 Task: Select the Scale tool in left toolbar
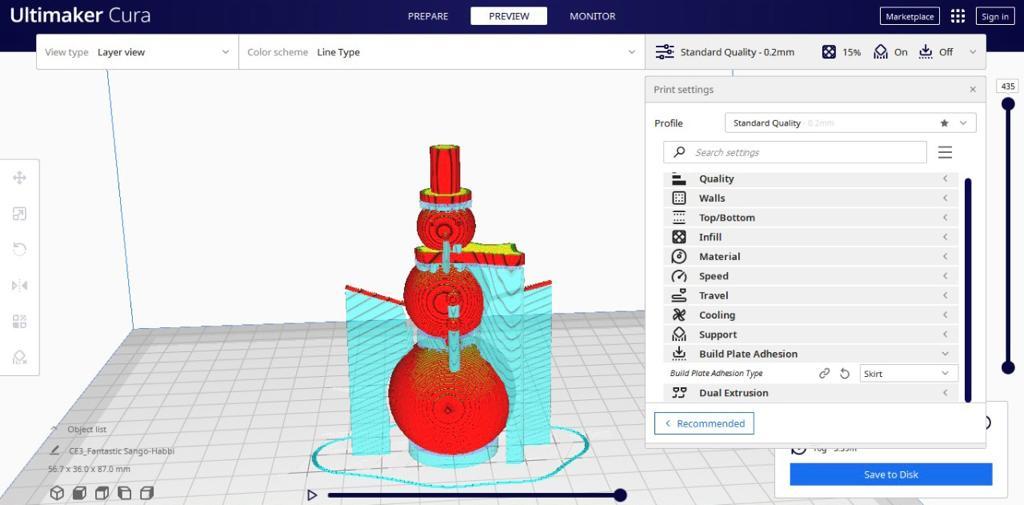click(x=20, y=214)
